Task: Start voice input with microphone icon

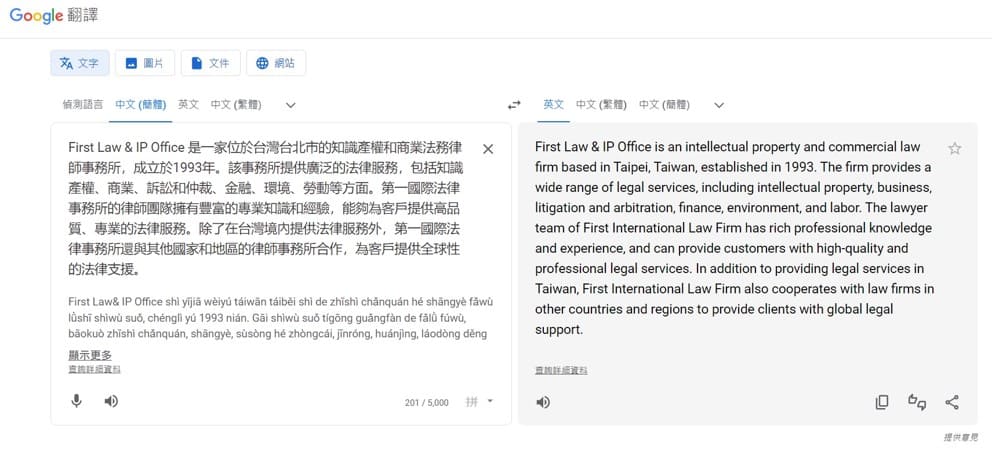Action: (x=77, y=401)
